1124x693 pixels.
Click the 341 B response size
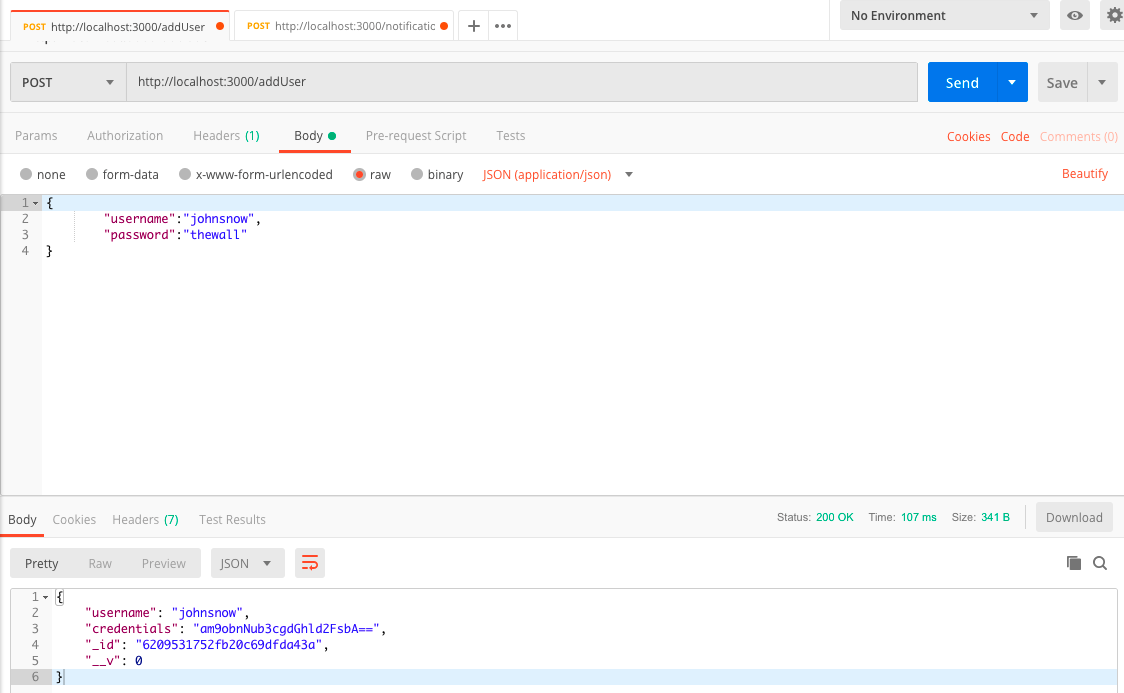point(995,517)
